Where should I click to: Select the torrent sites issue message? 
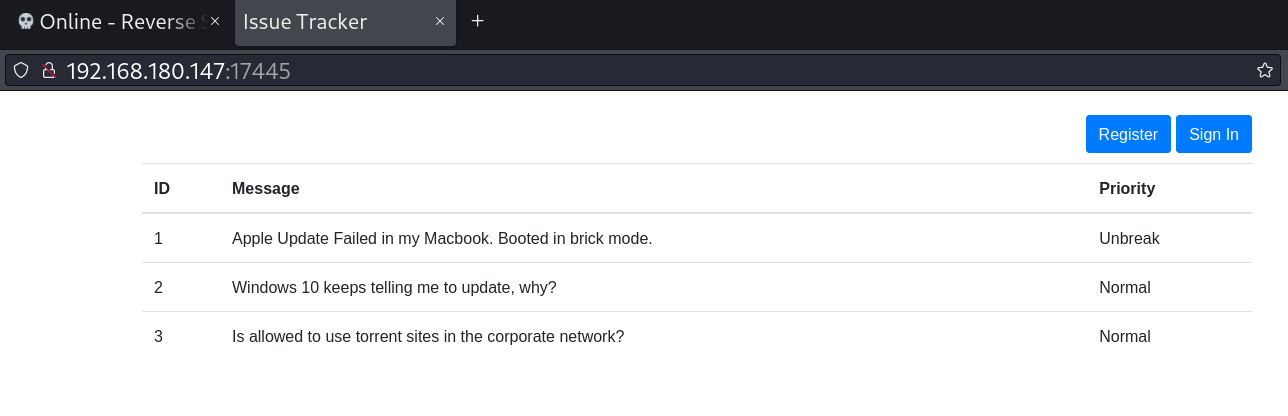point(427,336)
